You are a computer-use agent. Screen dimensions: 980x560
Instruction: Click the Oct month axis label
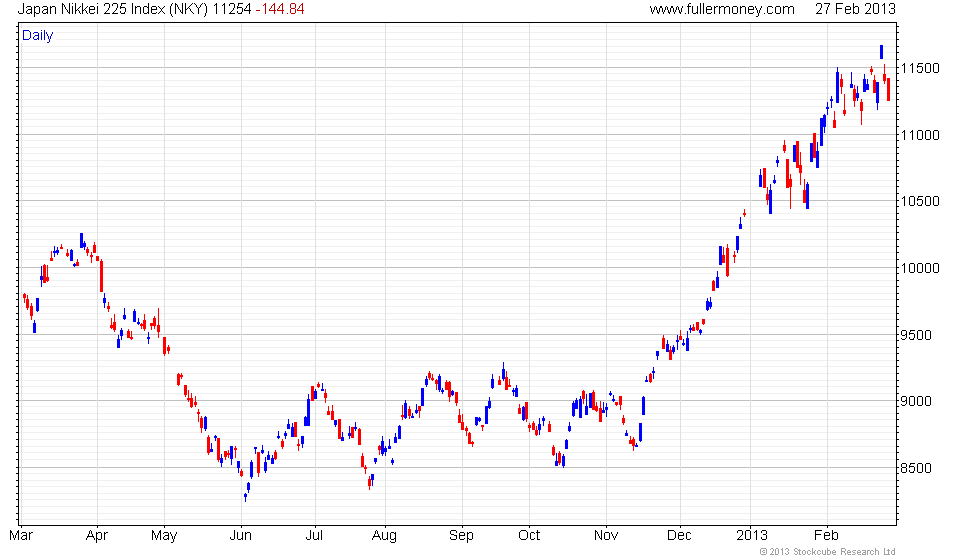[x=529, y=536]
